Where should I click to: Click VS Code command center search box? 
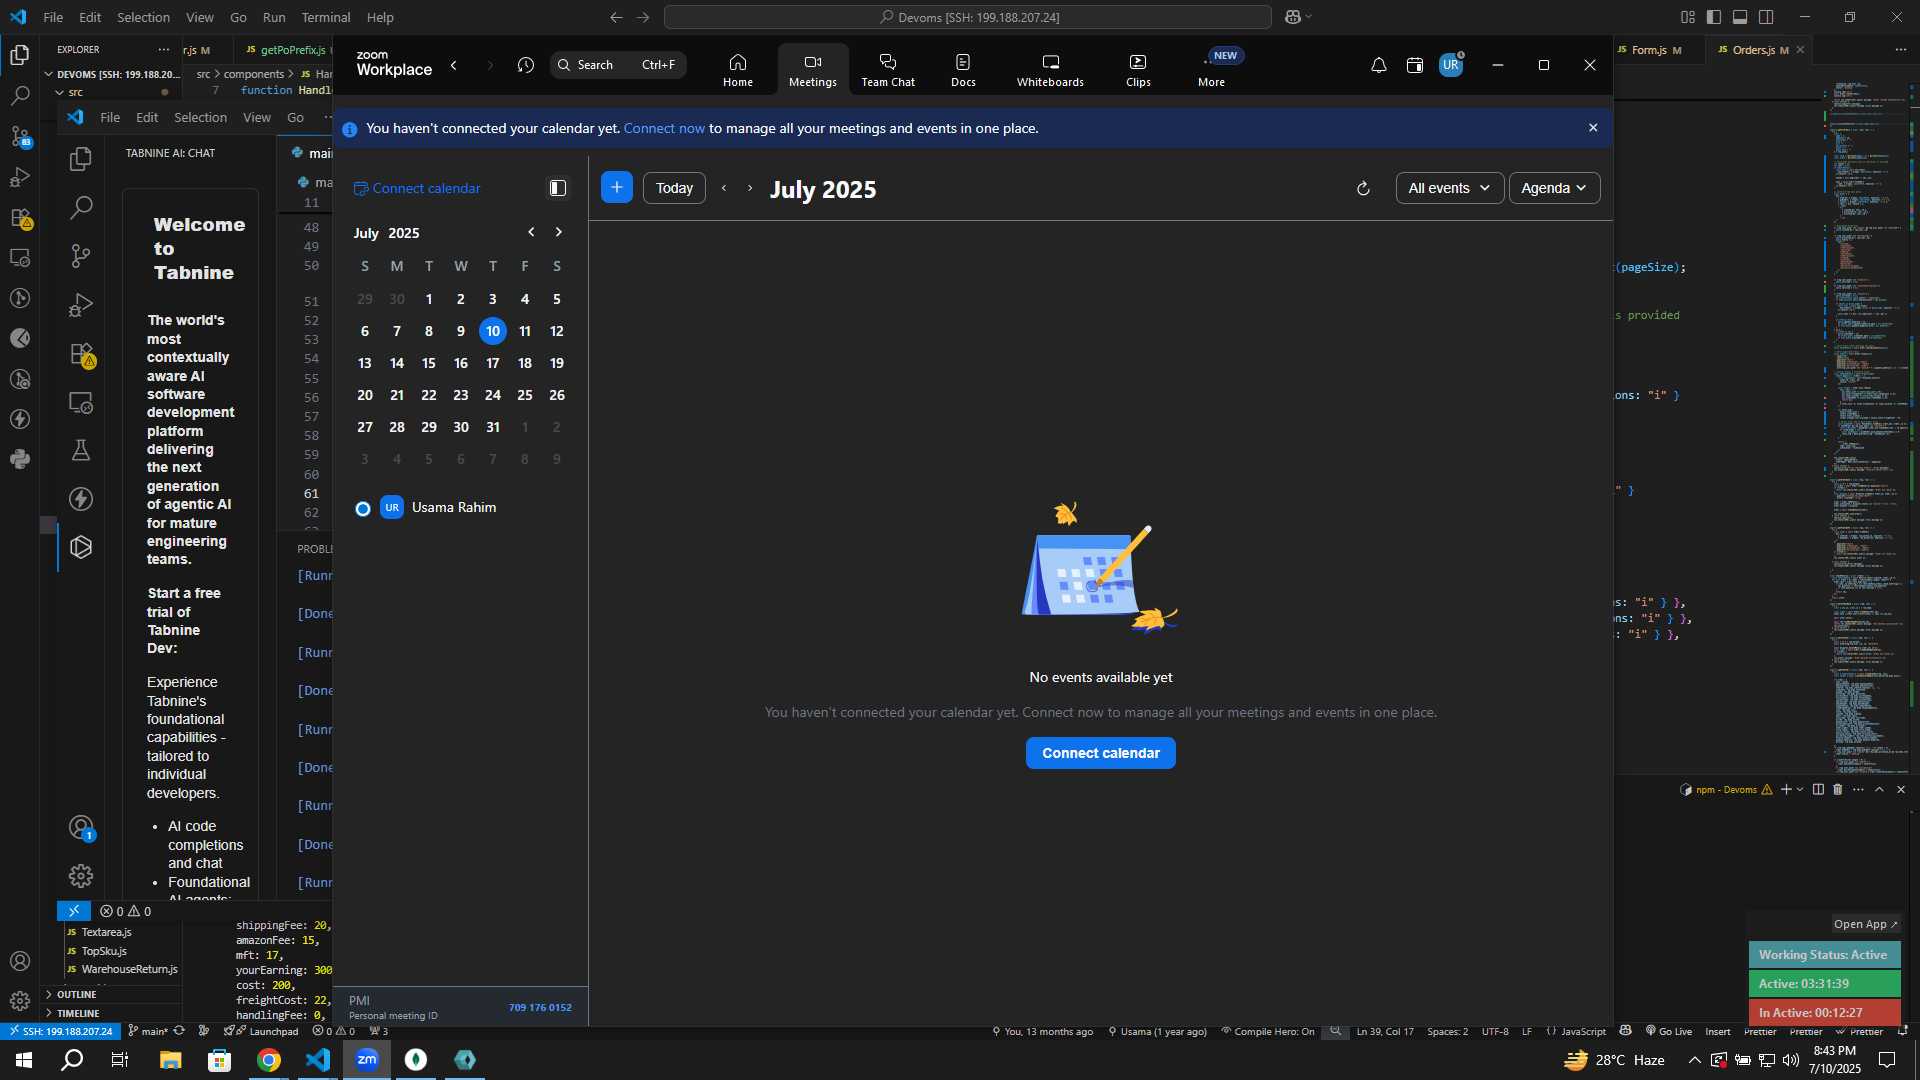point(968,17)
